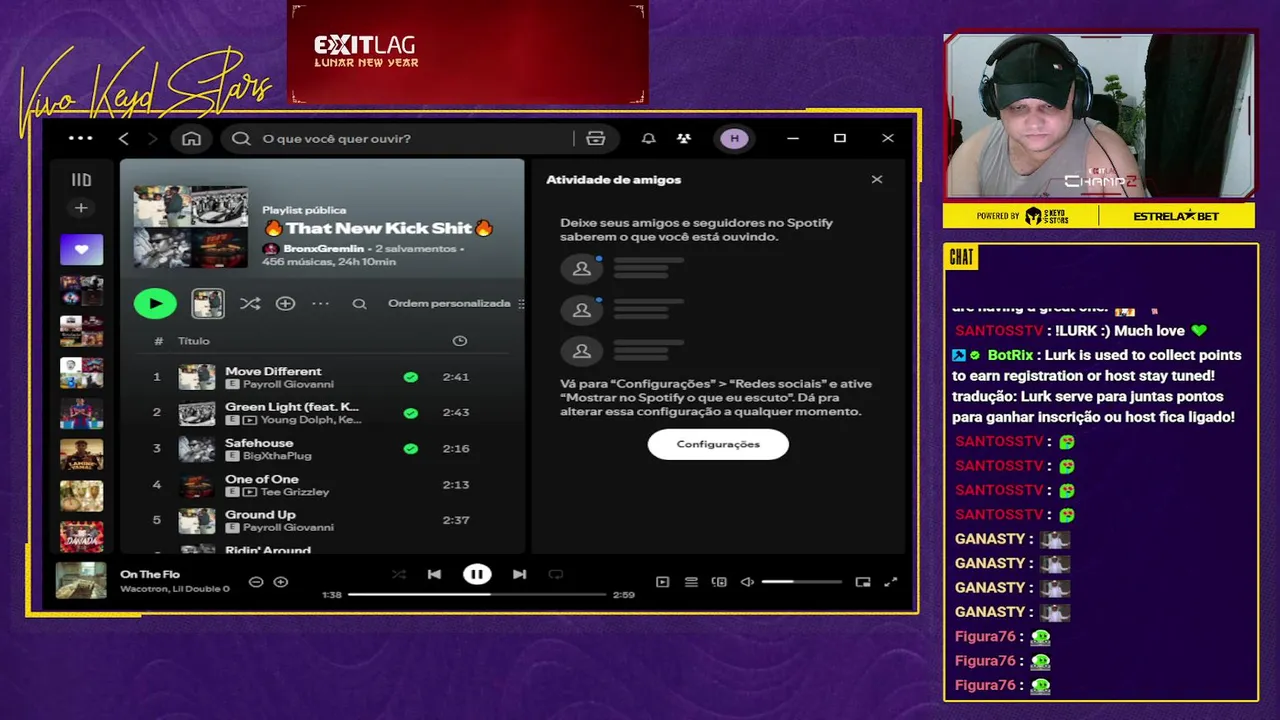The width and height of the screenshot is (1280, 720).
Task: Sort by "Título" column header
Action: coord(194,341)
